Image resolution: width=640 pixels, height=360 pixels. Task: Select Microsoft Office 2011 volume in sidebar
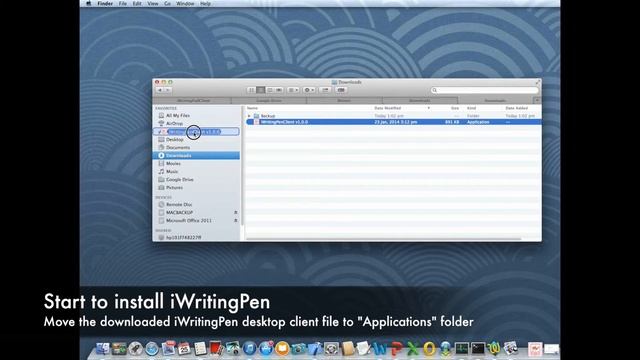(x=189, y=220)
